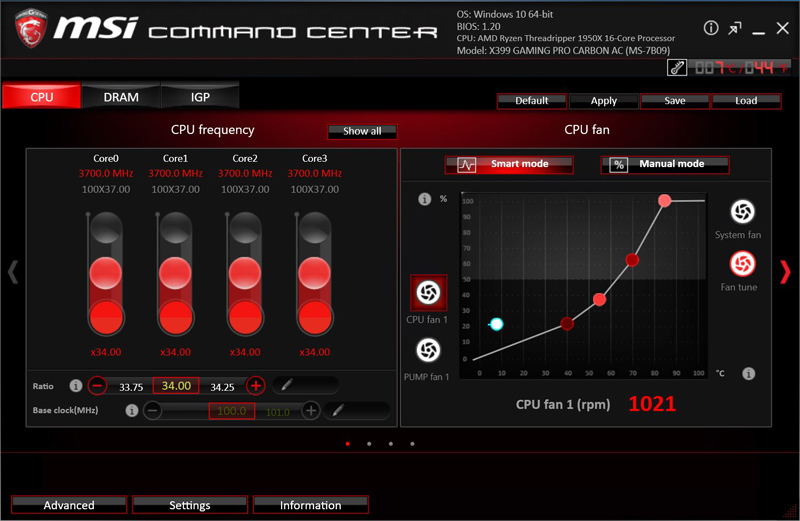Screen dimensions: 800x521
Task: Enable Smart mode for CPU fan
Action: [509, 164]
